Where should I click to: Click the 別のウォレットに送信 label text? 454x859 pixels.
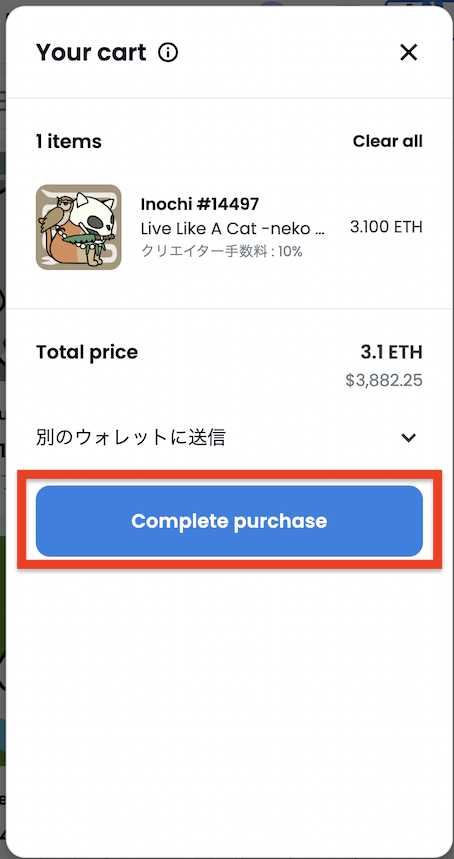[x=131, y=438]
